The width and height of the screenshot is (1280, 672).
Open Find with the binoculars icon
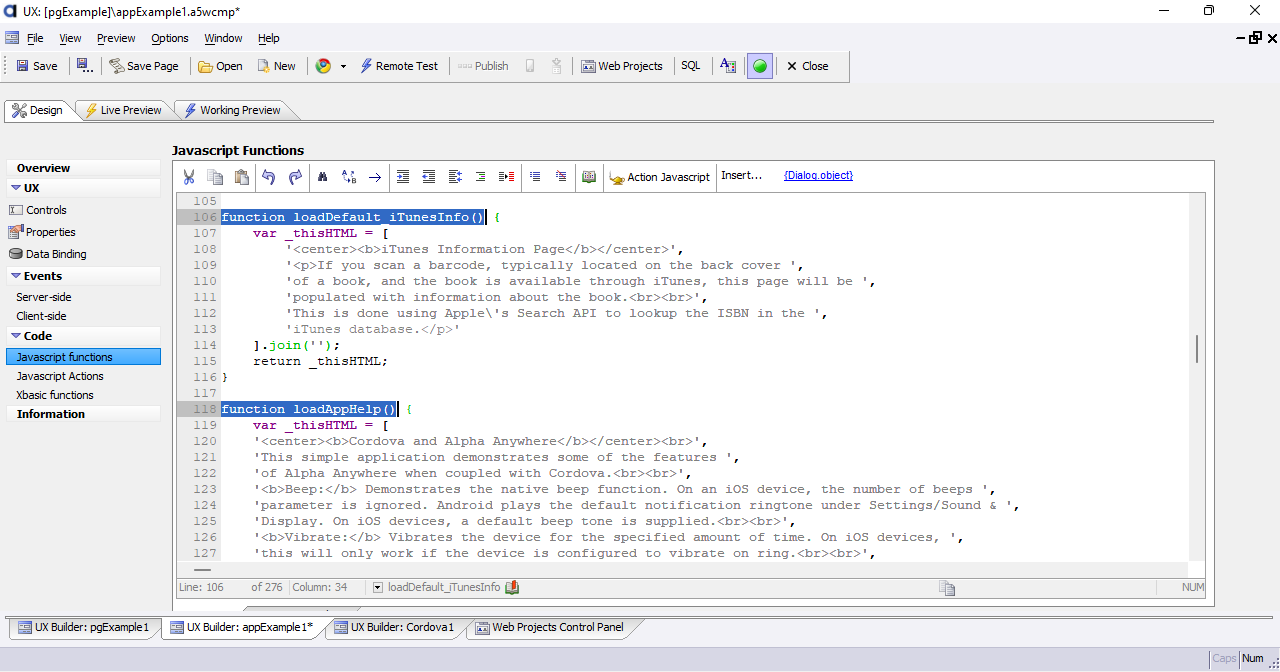pos(323,177)
